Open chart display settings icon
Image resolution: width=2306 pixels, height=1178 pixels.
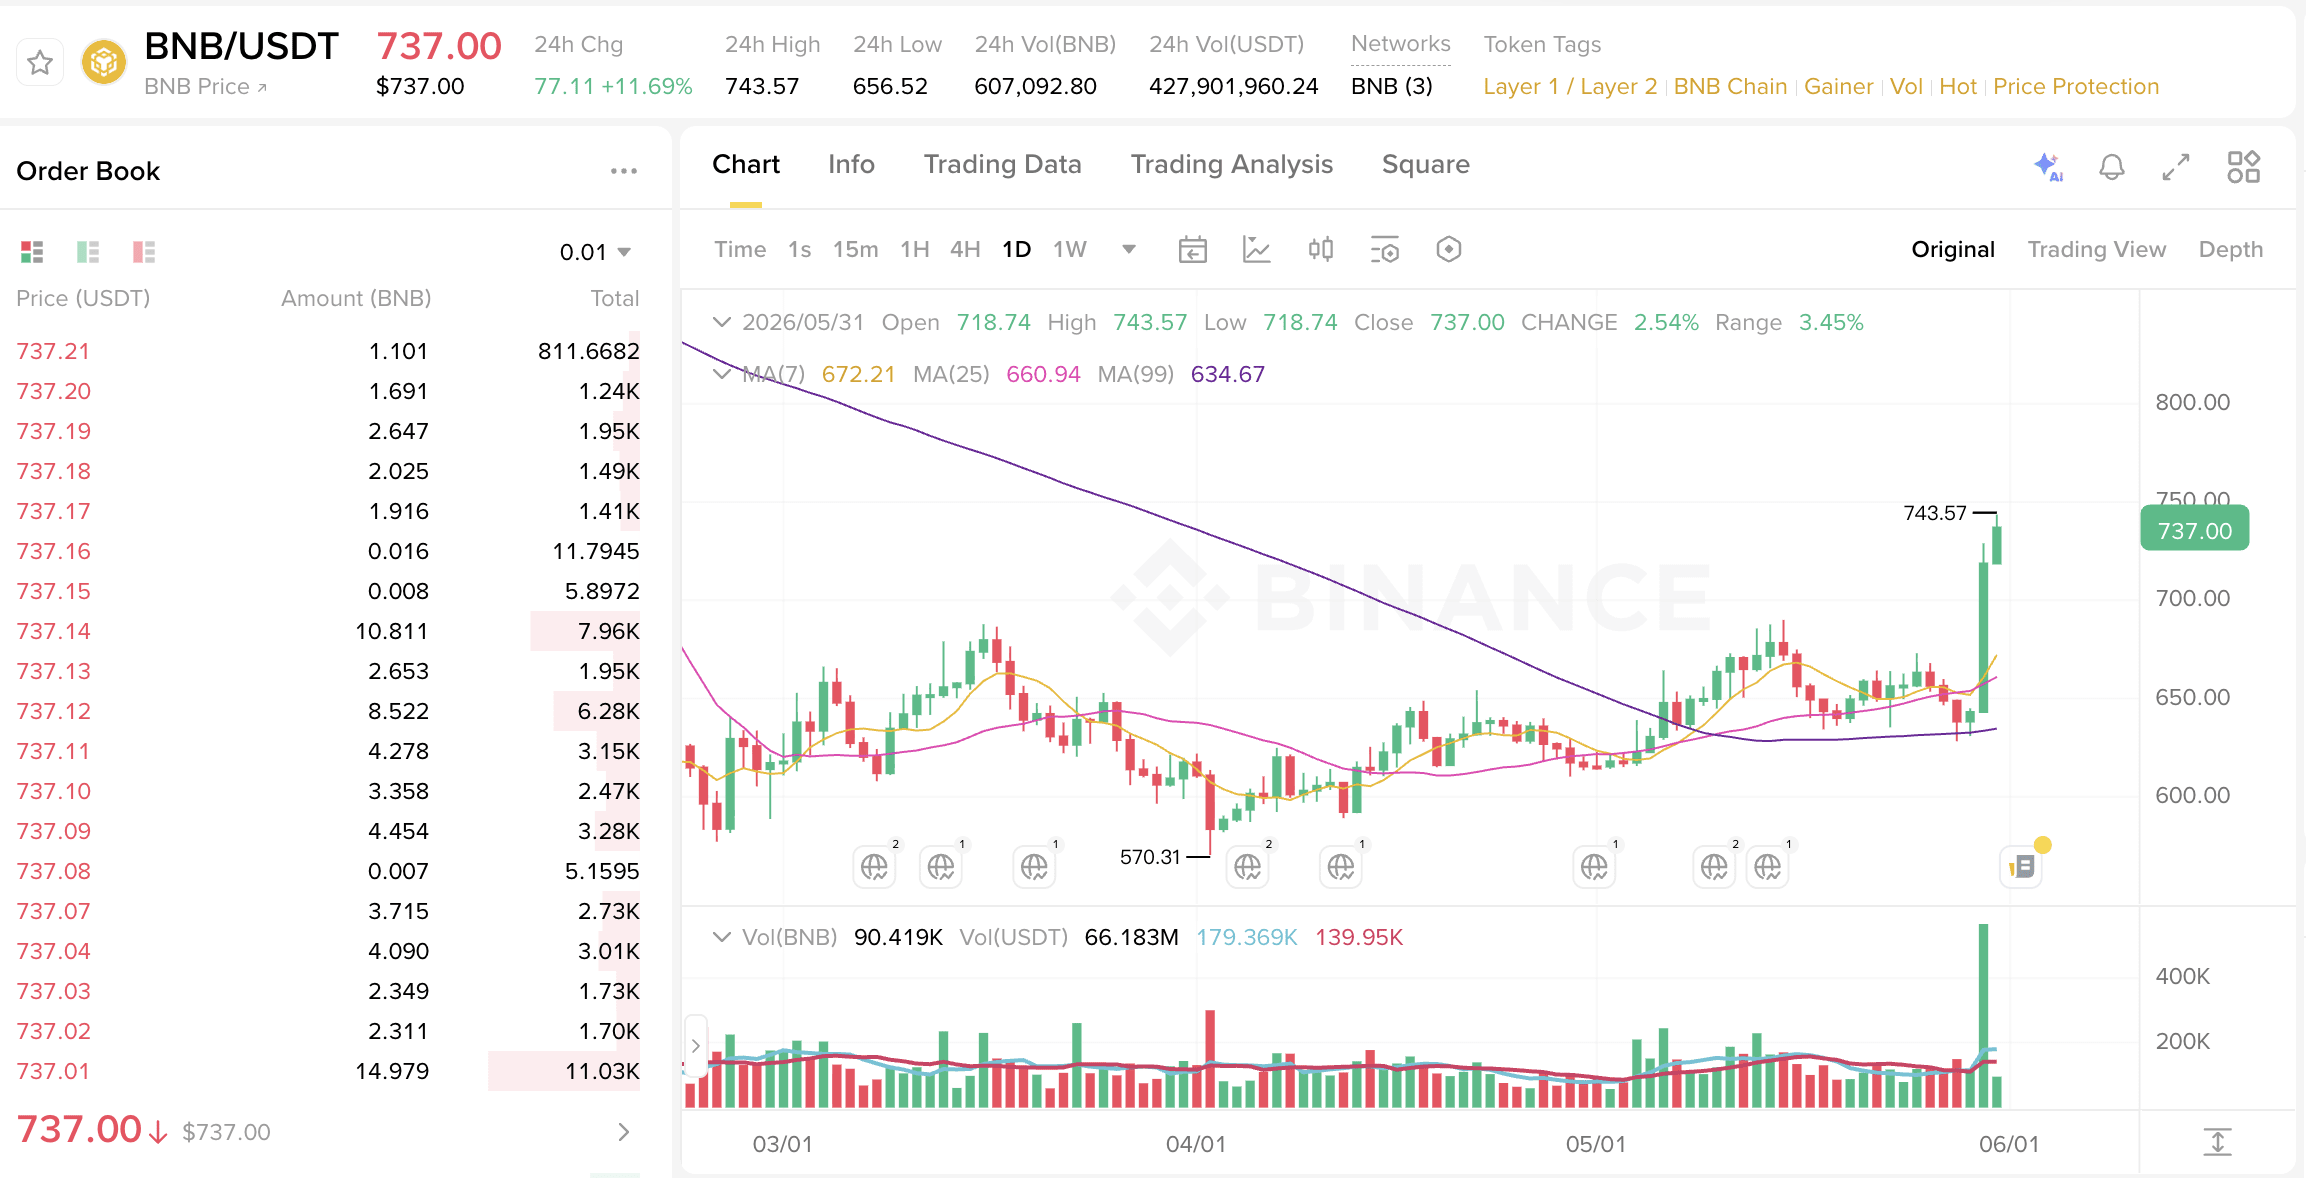pos(1385,249)
